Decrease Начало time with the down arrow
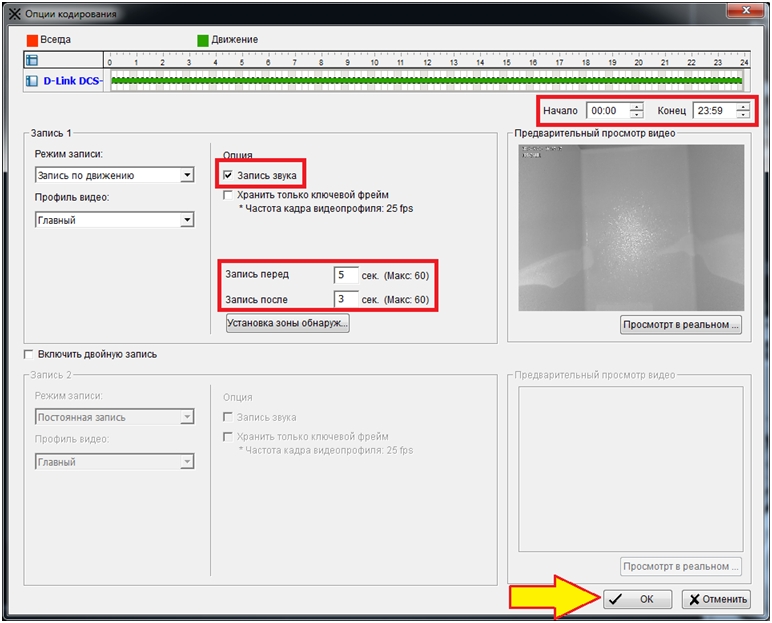Image resolution: width=772 pixels, height=623 pixels. (636, 115)
